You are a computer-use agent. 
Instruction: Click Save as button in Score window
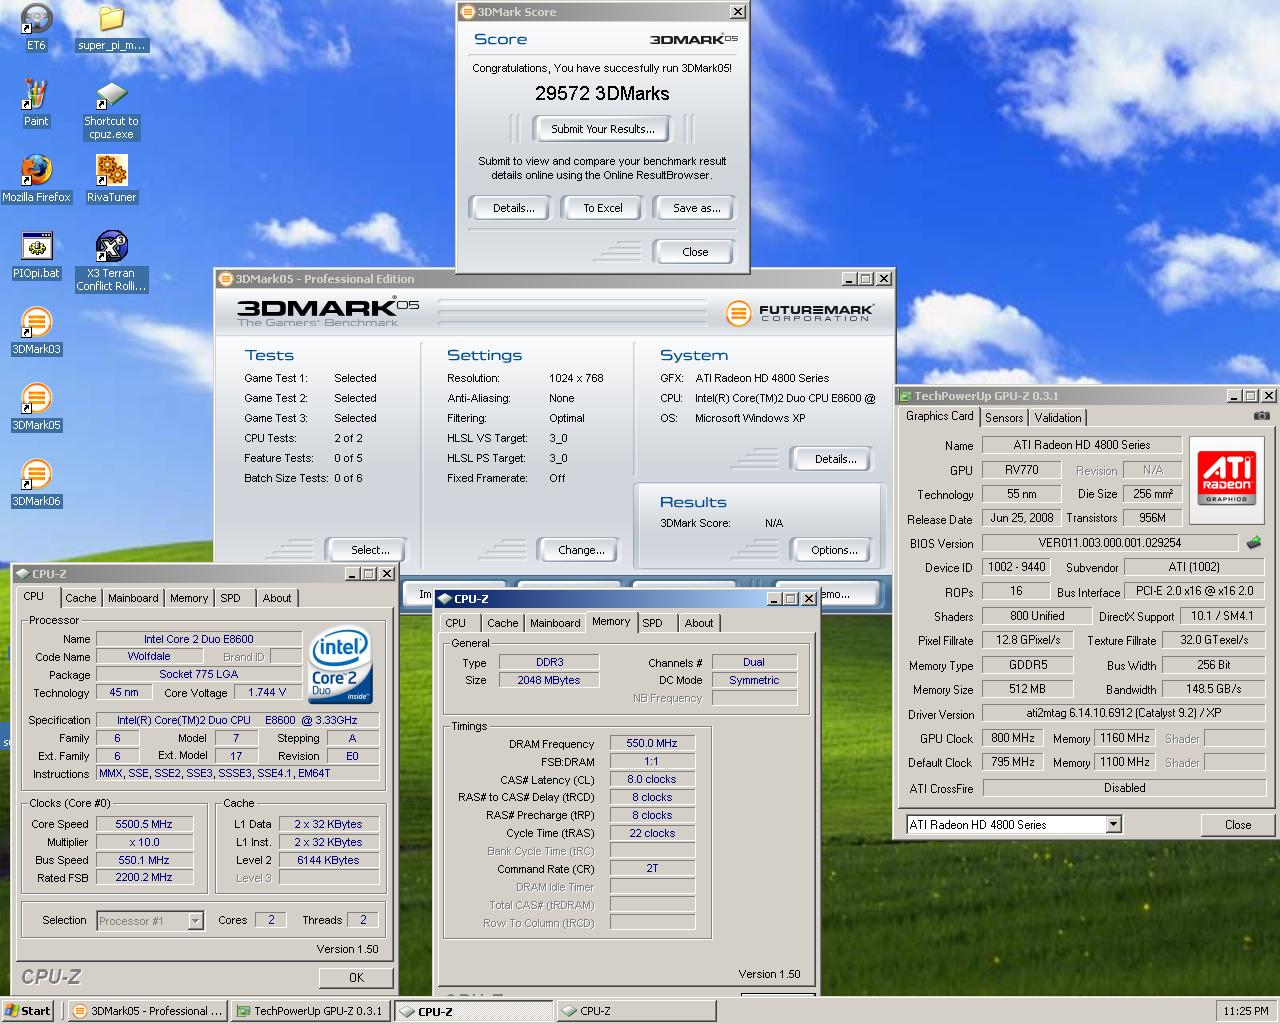click(696, 208)
